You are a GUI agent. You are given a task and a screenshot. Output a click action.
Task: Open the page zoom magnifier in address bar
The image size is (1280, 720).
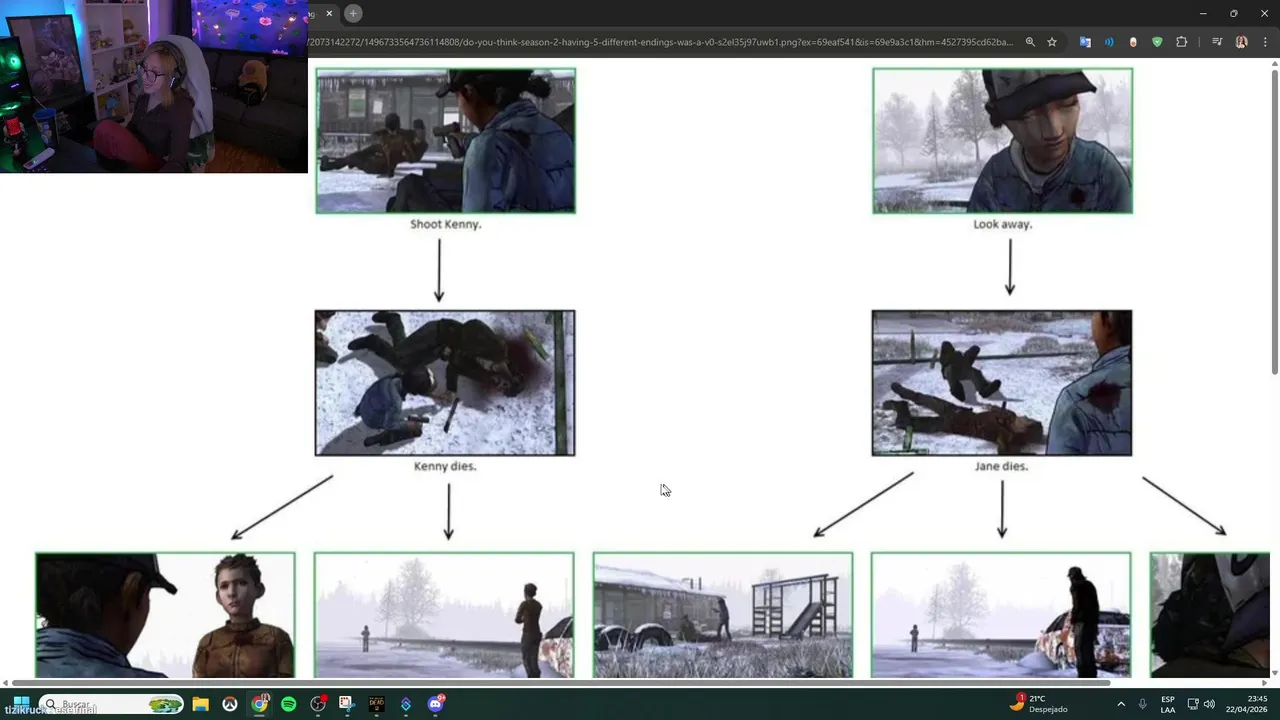pyautogui.click(x=1030, y=42)
